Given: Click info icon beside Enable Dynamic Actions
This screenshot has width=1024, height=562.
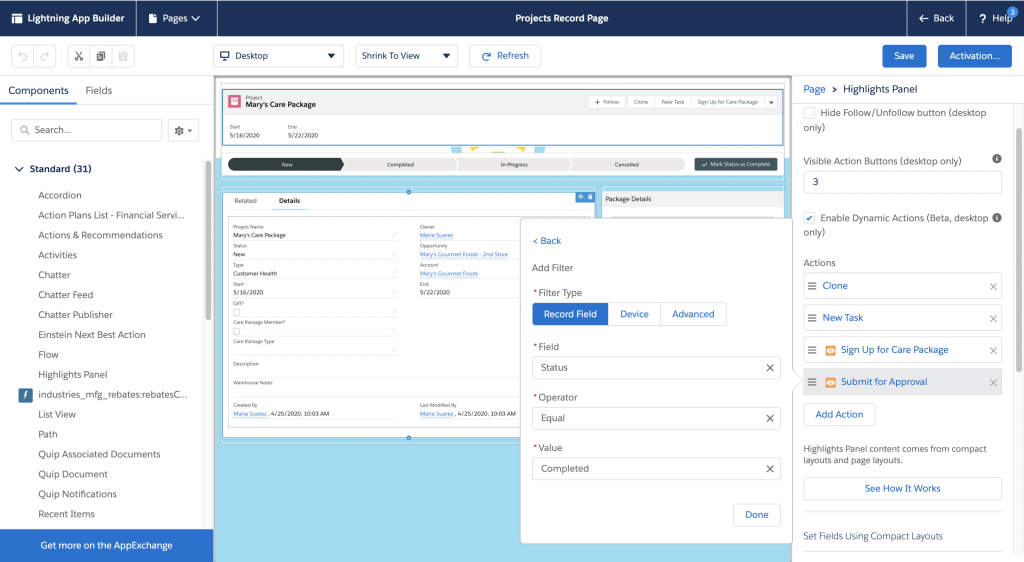Looking at the screenshot, I should [x=997, y=217].
